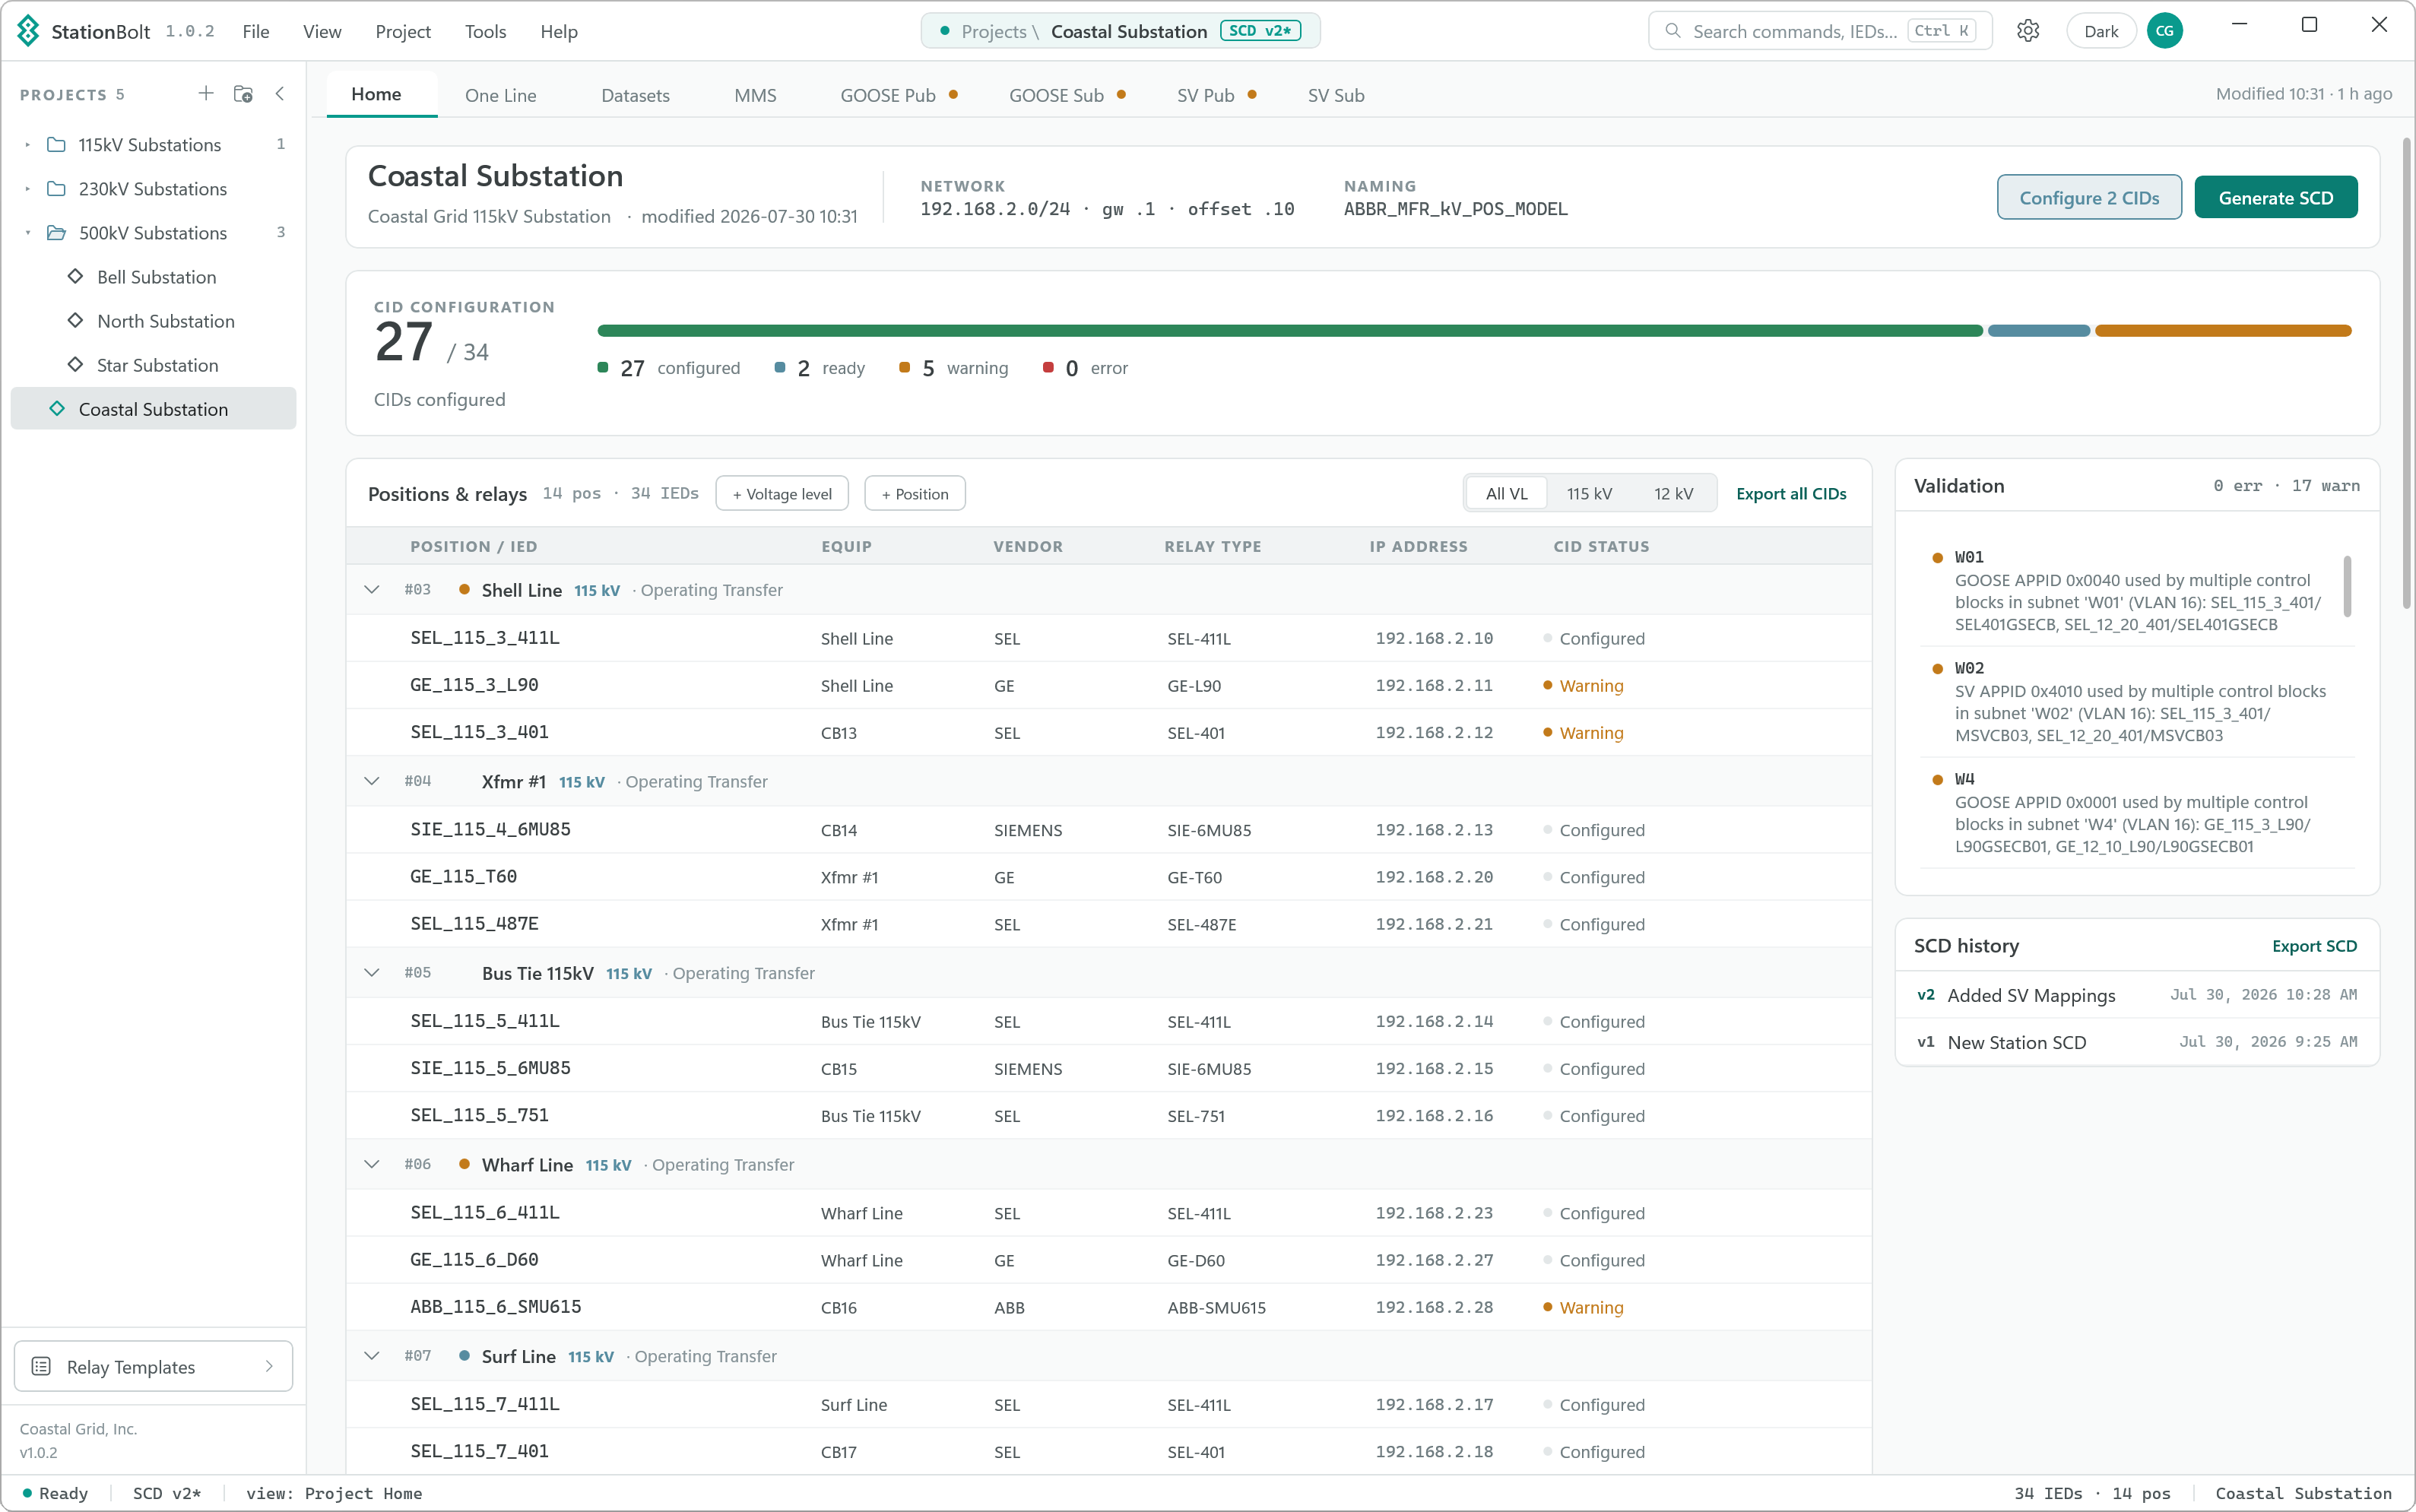Switch to the Datasets tab
The width and height of the screenshot is (2416, 1512).
[x=635, y=95]
